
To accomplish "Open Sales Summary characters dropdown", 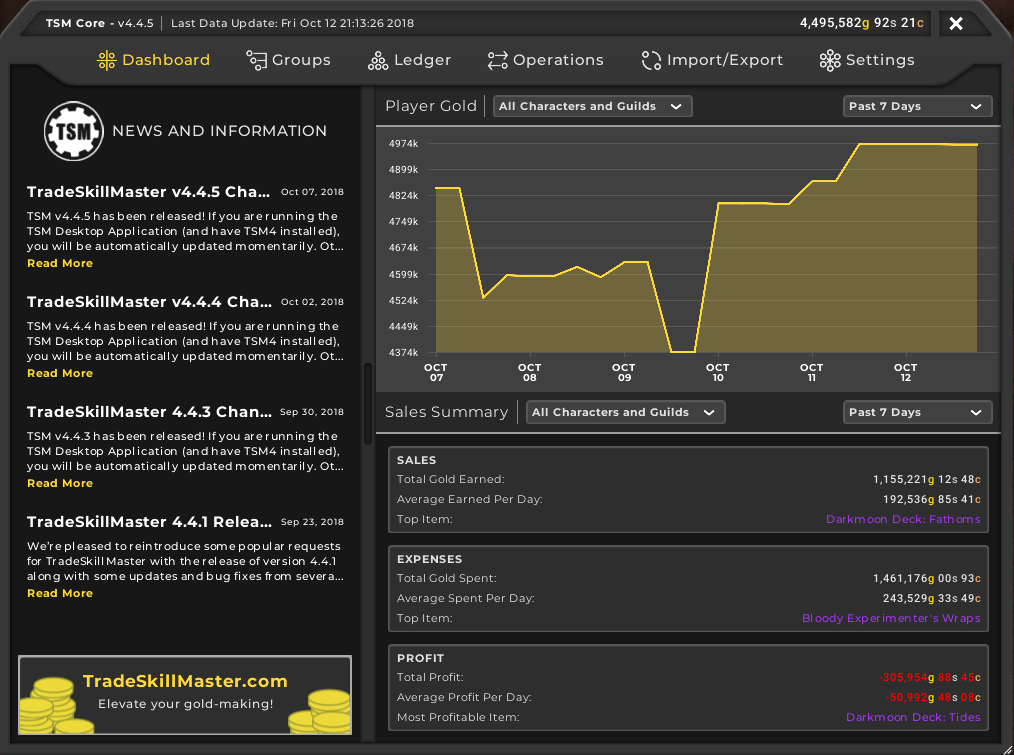I will coord(625,412).
